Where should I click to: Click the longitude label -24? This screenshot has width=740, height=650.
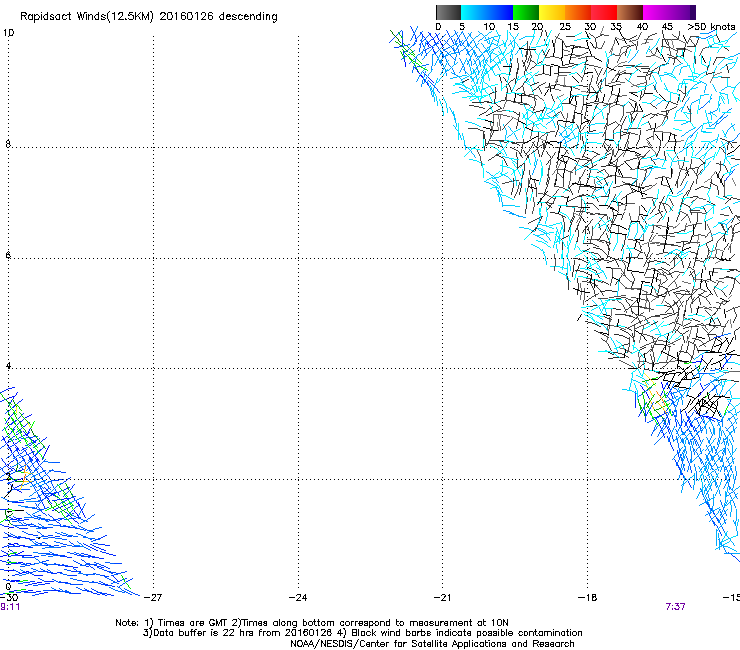click(298, 598)
